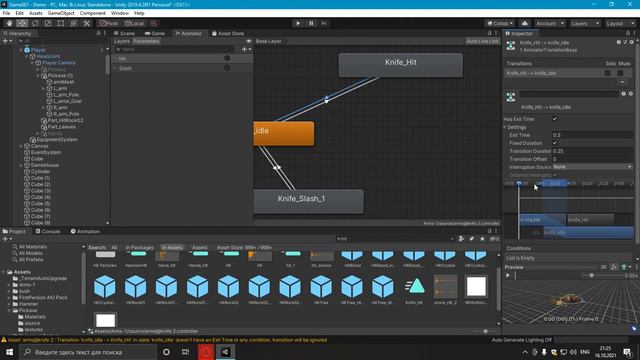Switch to the Scene tab
The width and height of the screenshot is (640, 360).
tap(124, 33)
